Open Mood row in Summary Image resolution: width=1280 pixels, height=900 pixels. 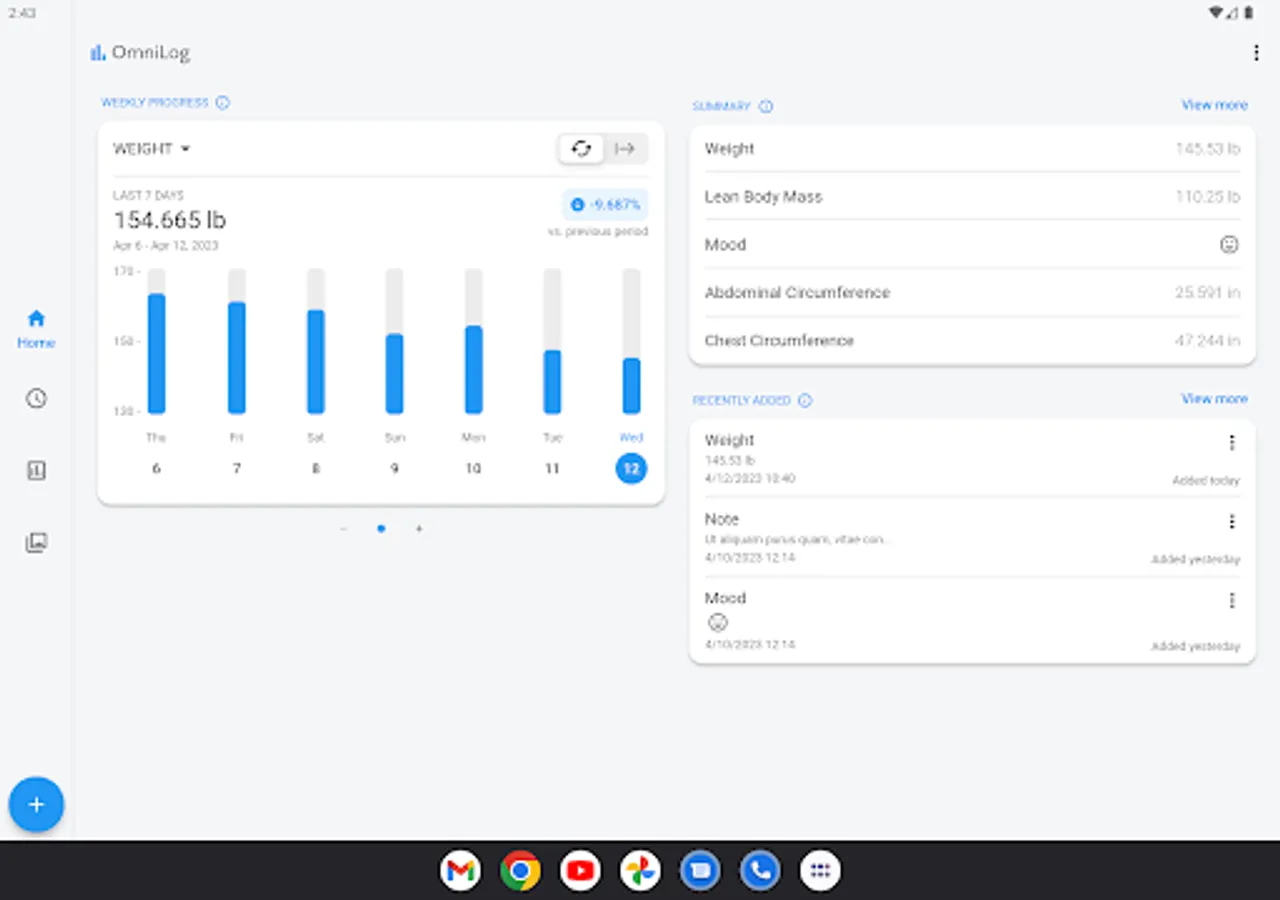(972, 245)
